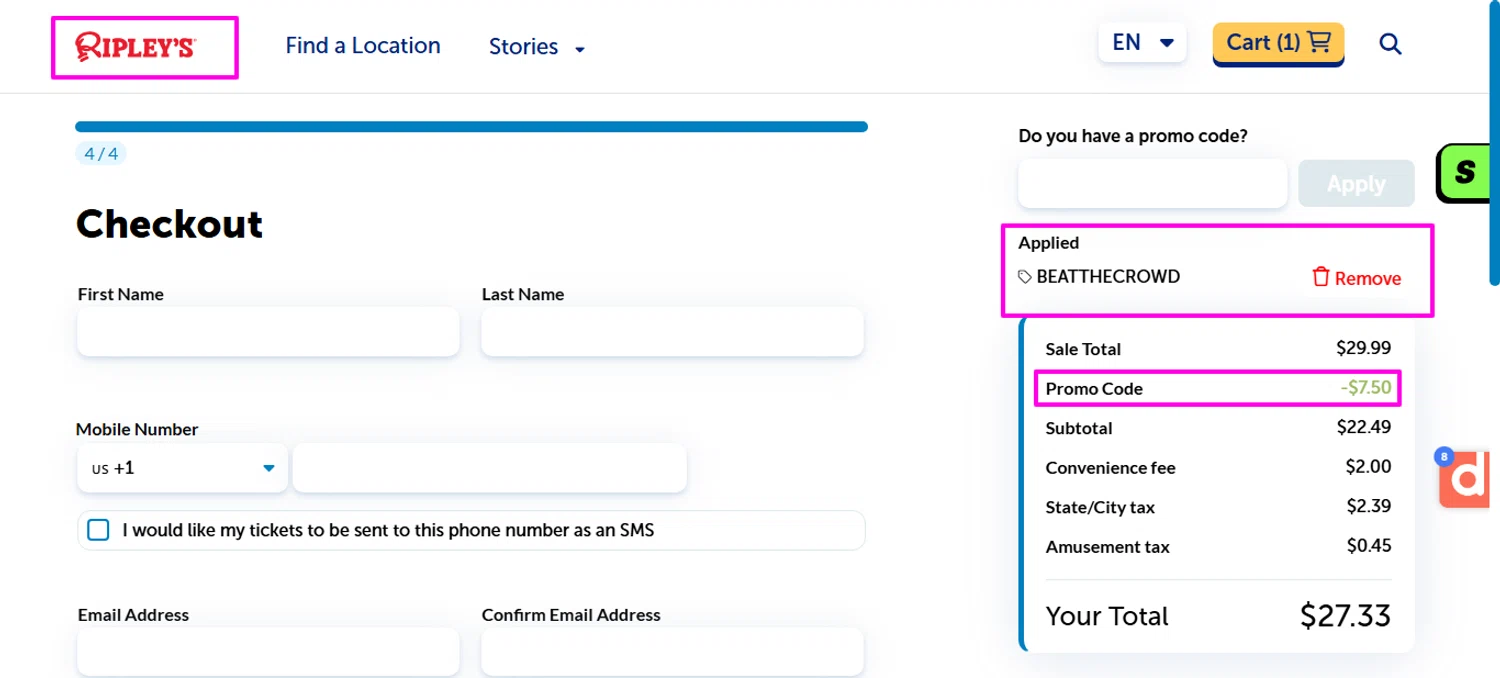Click the checkout progress bar
Screen dimensions: 1500x678
tap(471, 127)
